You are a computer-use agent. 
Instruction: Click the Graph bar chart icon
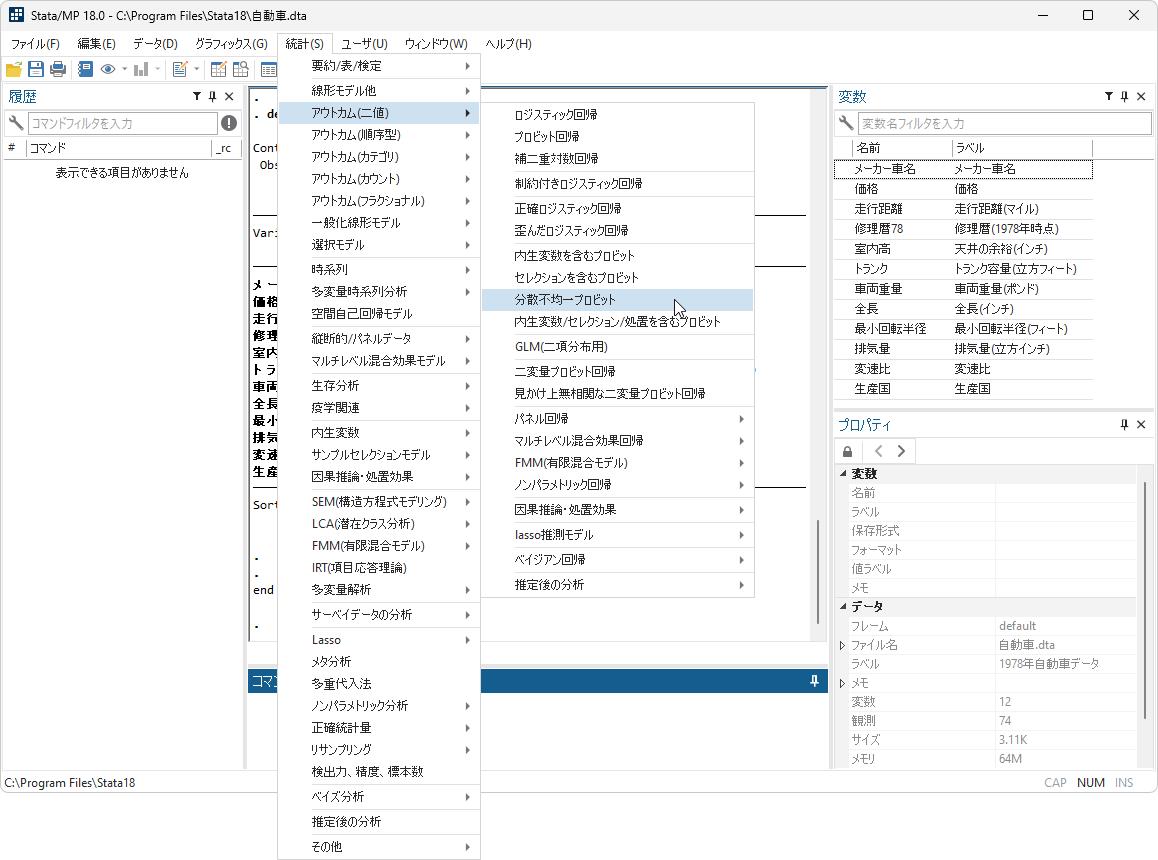[141, 69]
